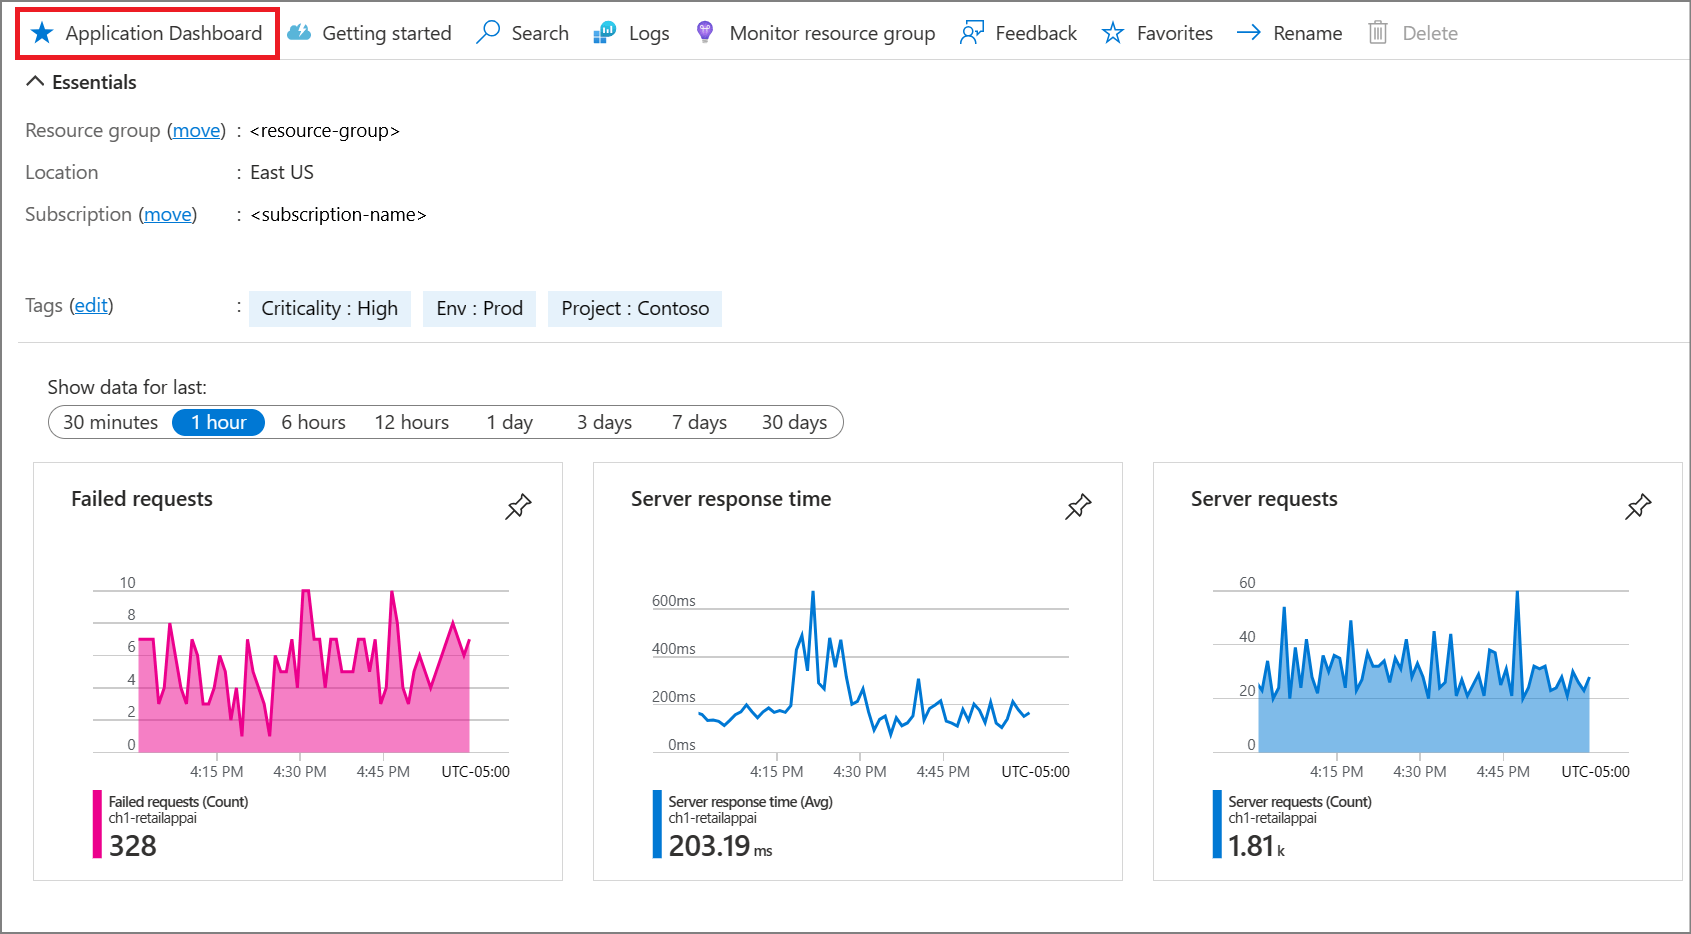Screen dimensions: 1691x934
Task: Collapse the Essentials section
Action: click(x=36, y=80)
